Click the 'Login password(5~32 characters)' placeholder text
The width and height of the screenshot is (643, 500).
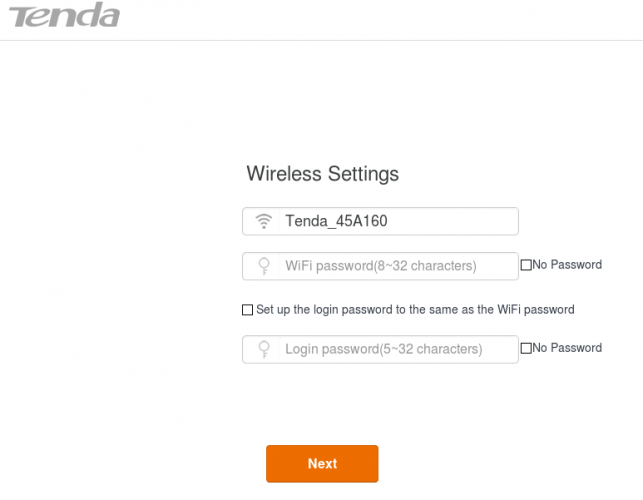[383, 349]
